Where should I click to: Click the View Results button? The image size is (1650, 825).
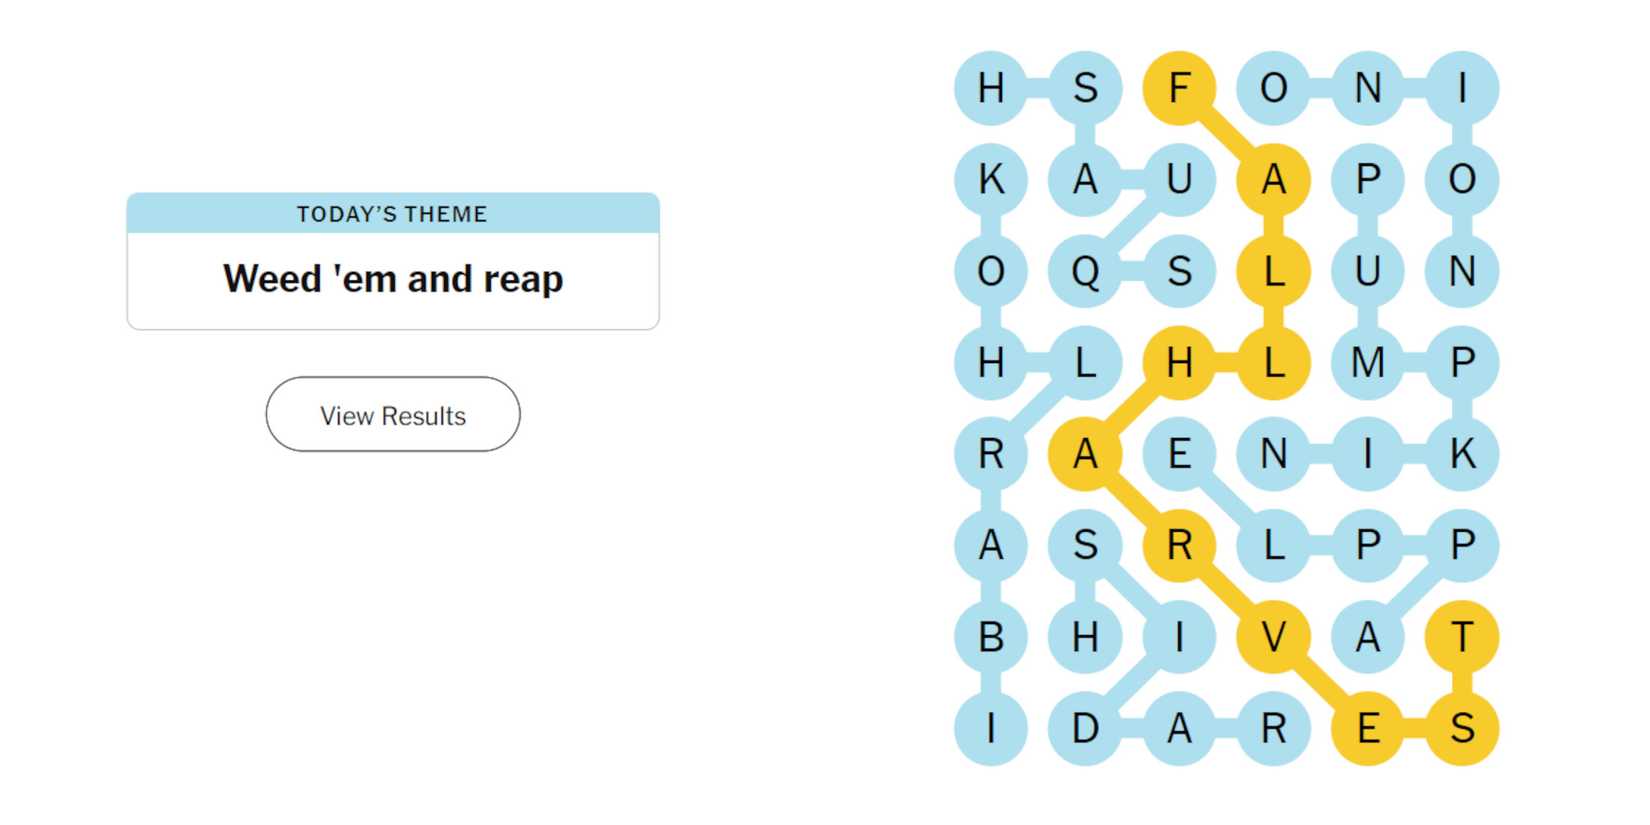pos(392,414)
